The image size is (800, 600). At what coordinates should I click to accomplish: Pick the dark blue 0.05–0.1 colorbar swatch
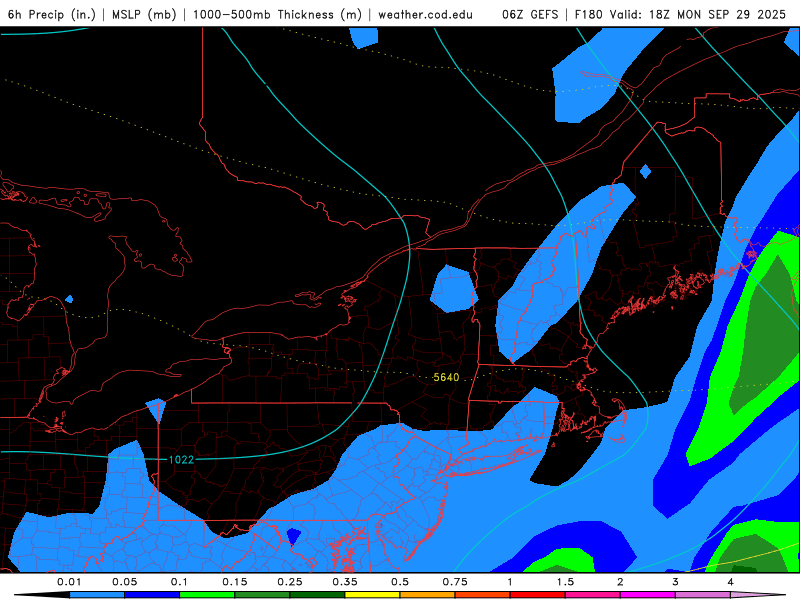tap(152, 595)
